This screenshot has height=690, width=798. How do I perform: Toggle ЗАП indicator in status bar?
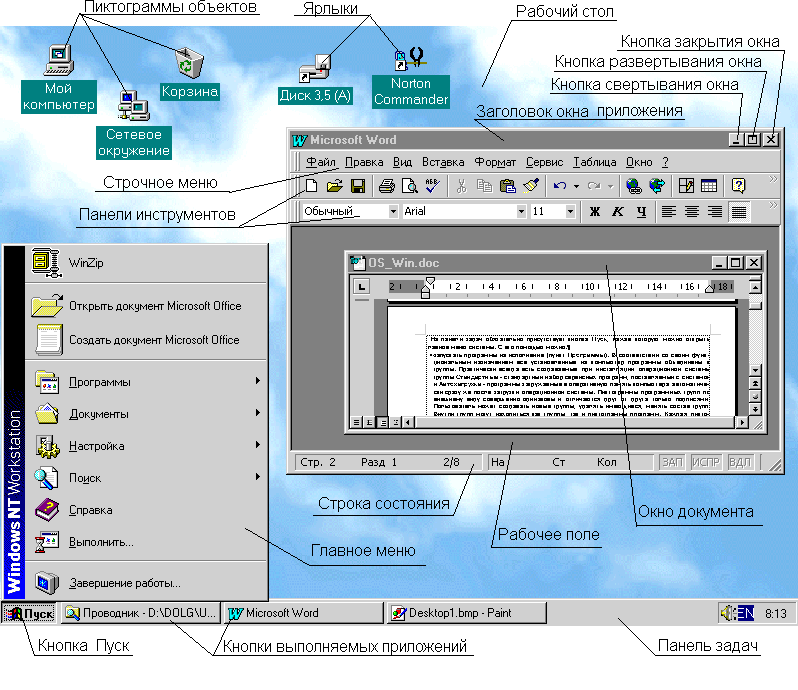coord(672,462)
